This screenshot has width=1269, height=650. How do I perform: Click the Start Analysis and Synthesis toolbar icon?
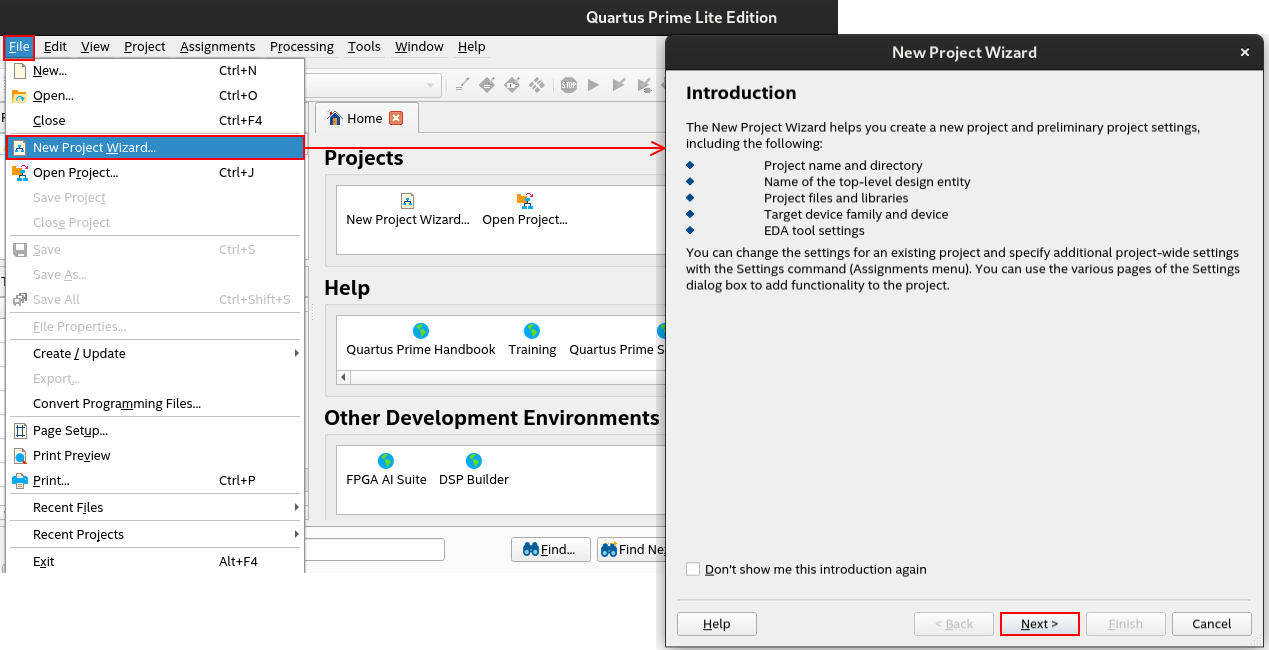(x=618, y=85)
